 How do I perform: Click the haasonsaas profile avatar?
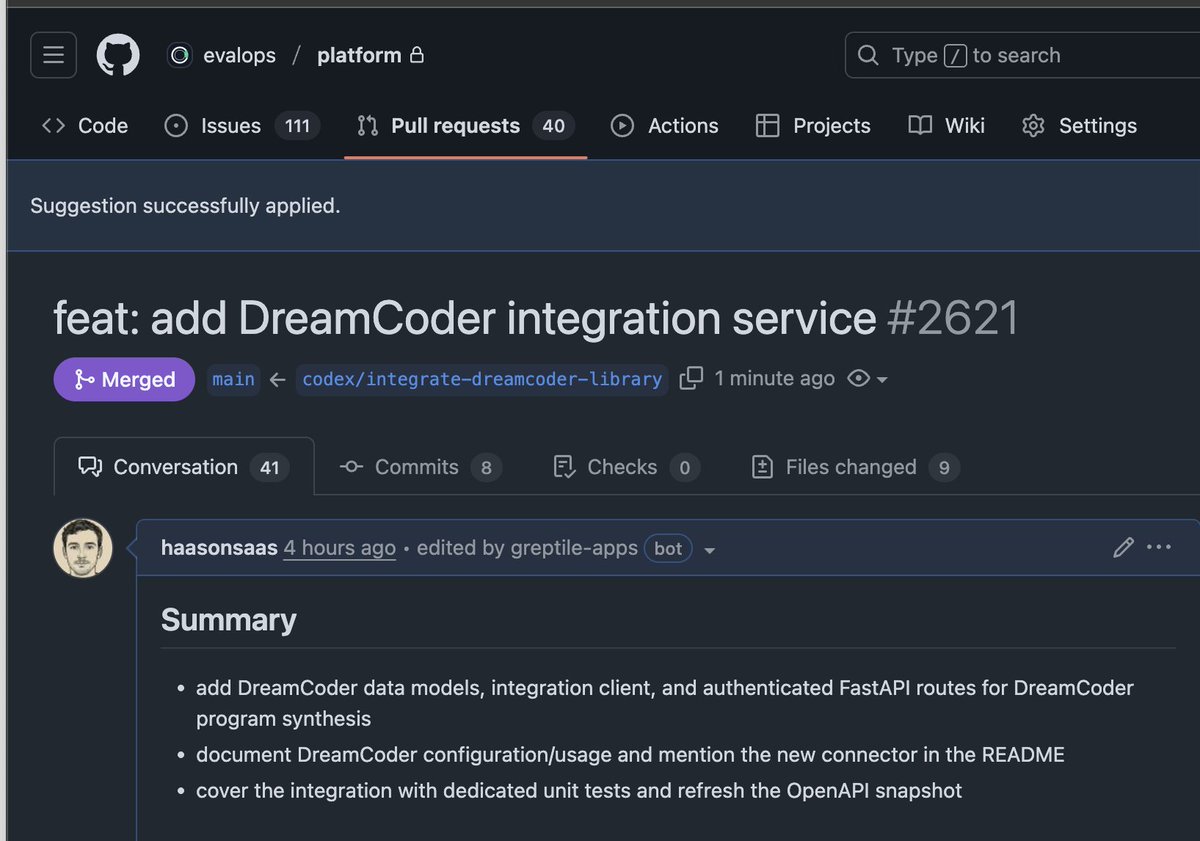[x=83, y=548]
